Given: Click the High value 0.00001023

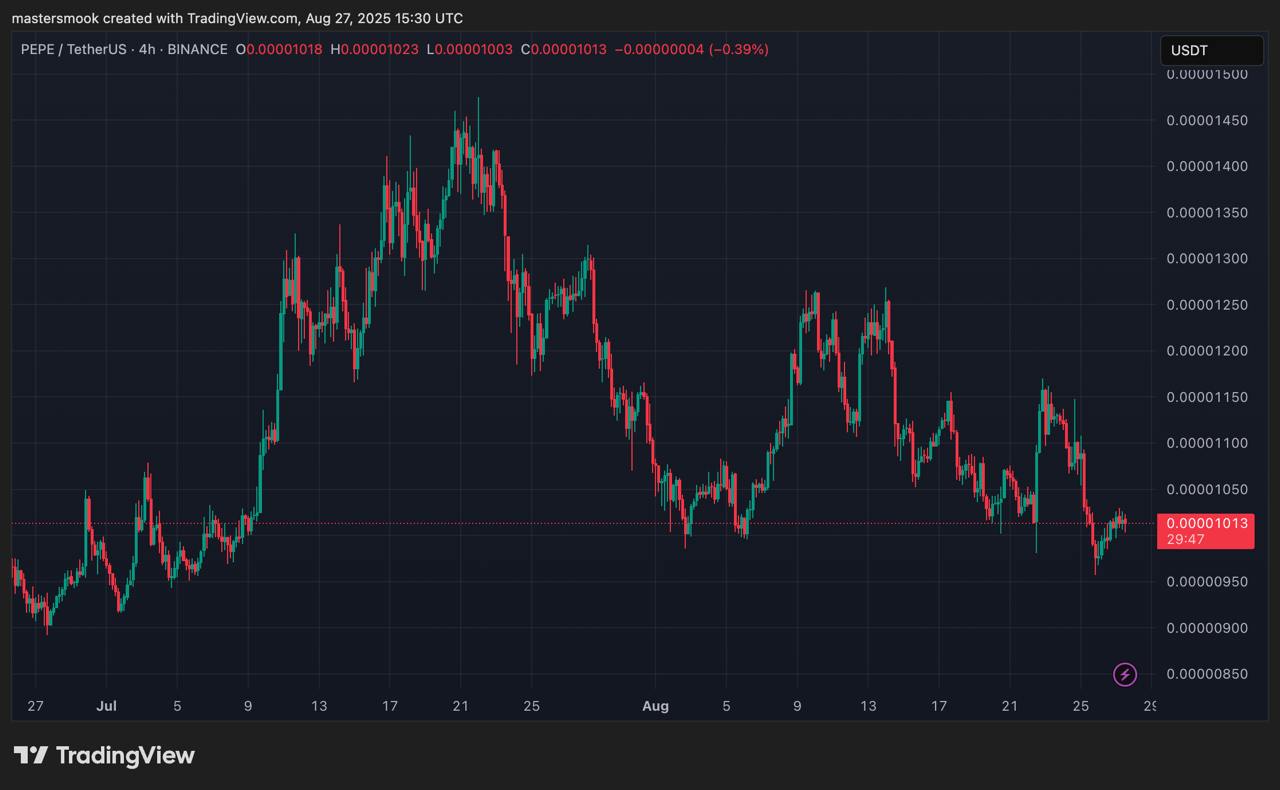Looking at the screenshot, I should tap(379, 49).
